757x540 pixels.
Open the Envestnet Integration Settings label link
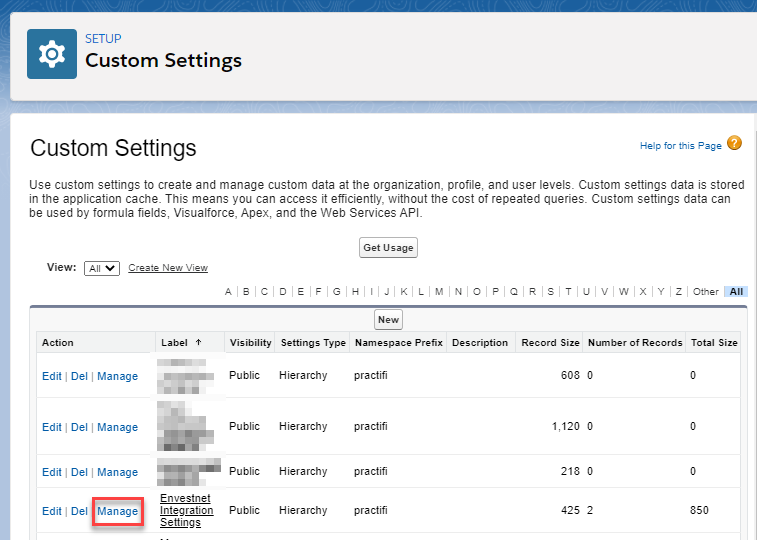(x=186, y=510)
